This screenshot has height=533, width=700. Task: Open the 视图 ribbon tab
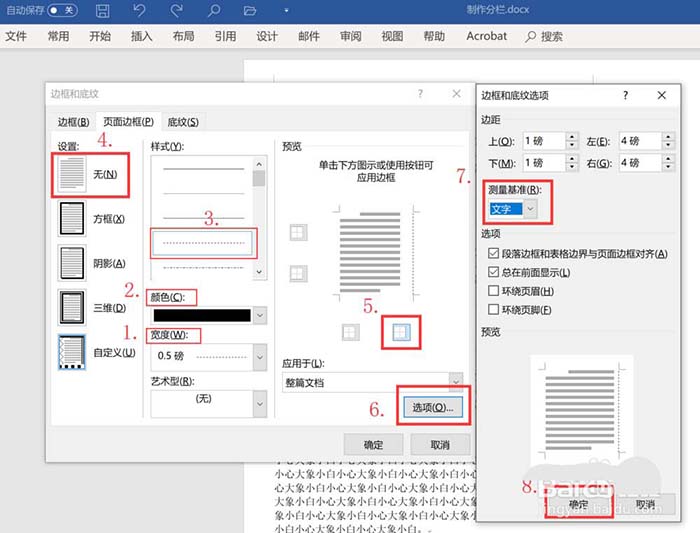[x=392, y=36]
